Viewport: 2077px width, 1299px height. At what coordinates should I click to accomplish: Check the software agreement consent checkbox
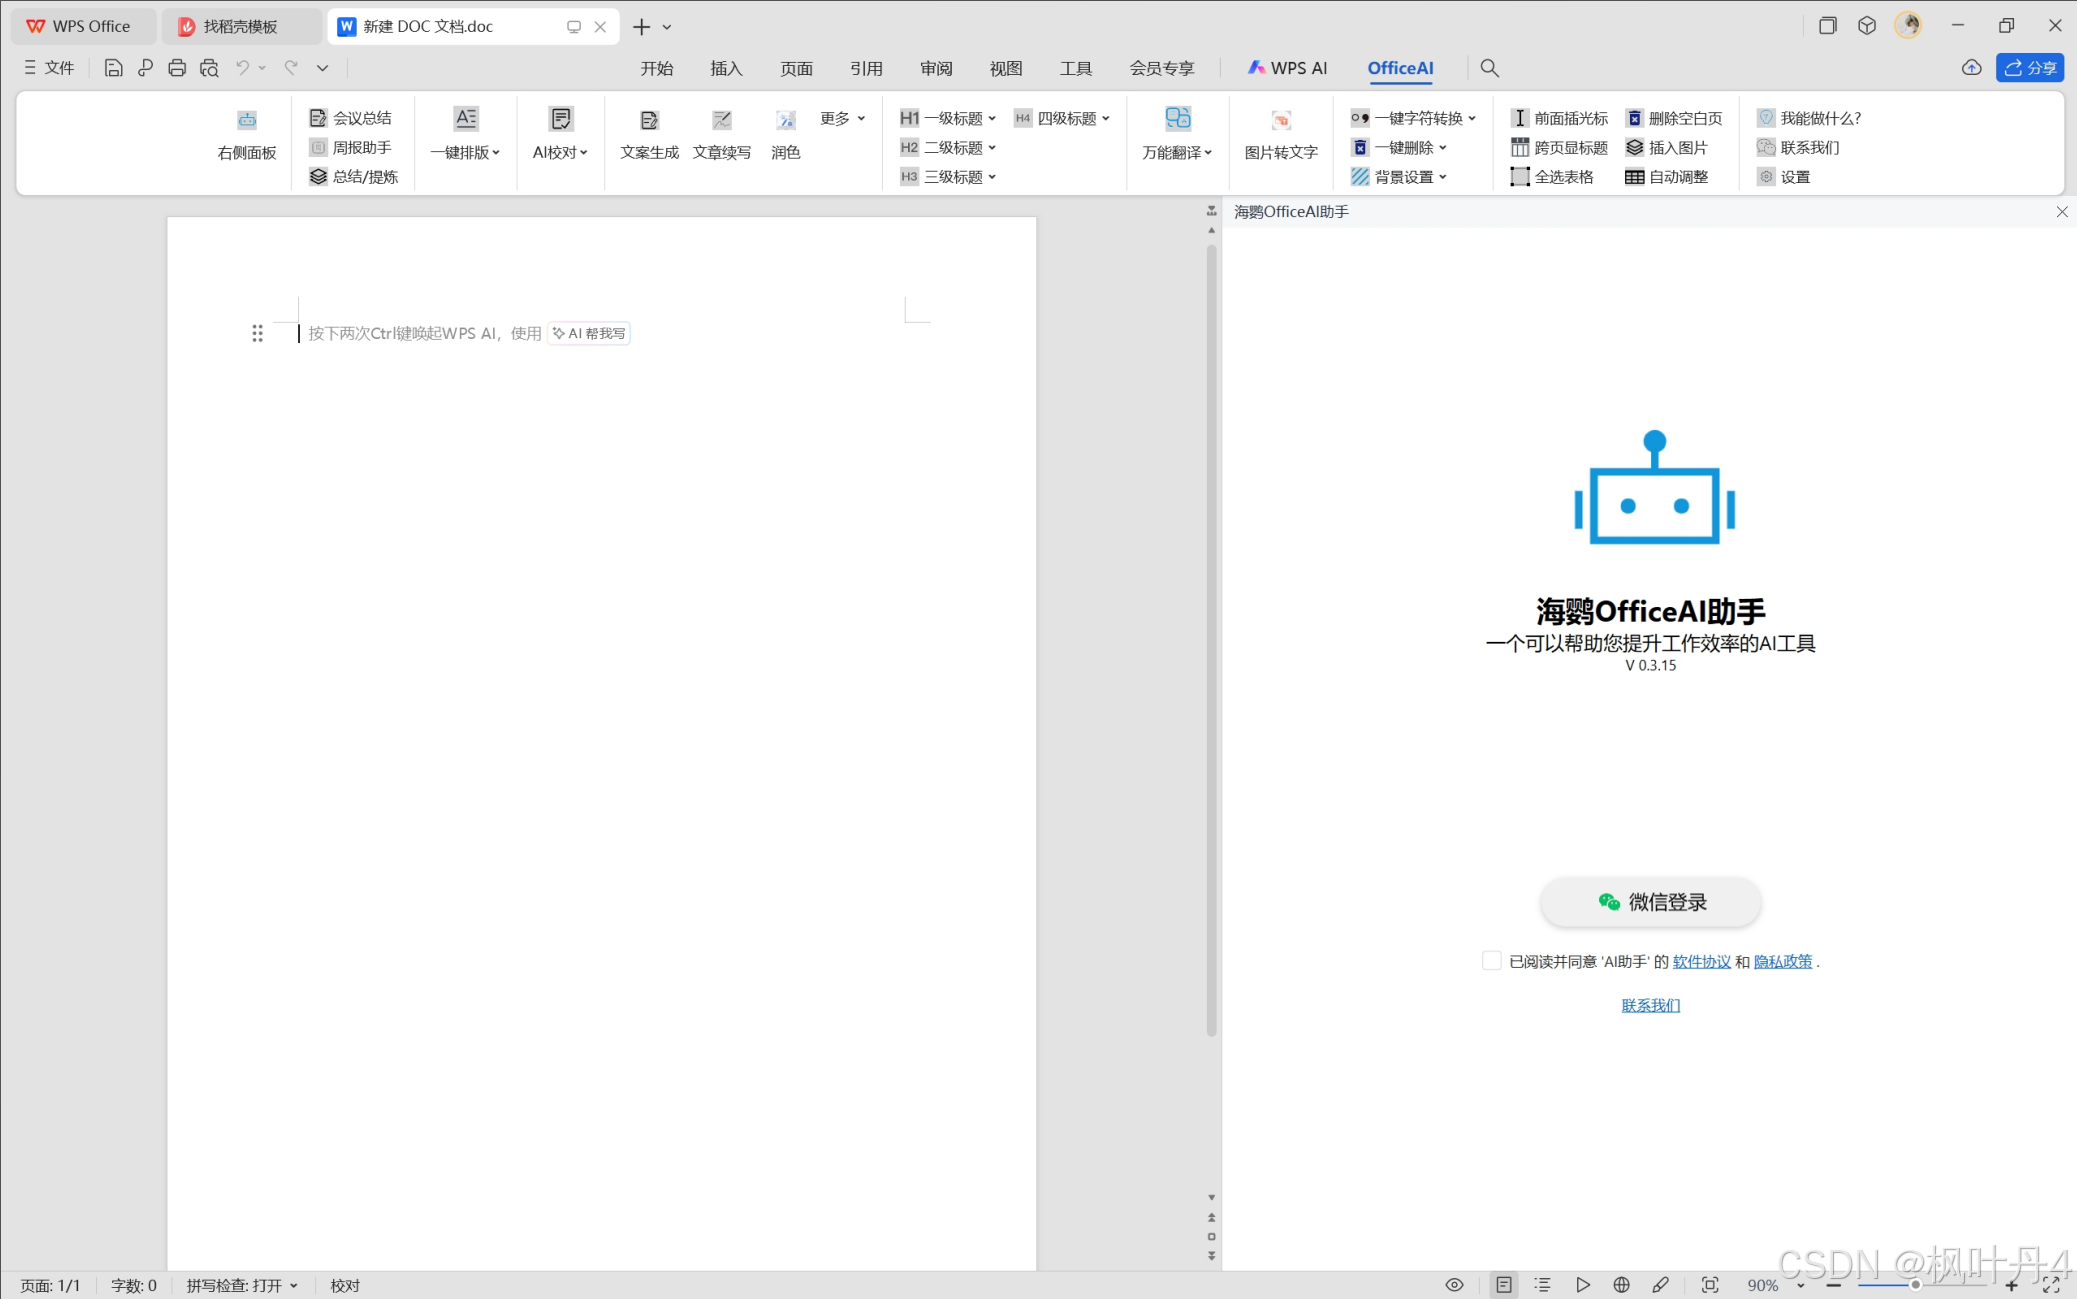(x=1491, y=961)
